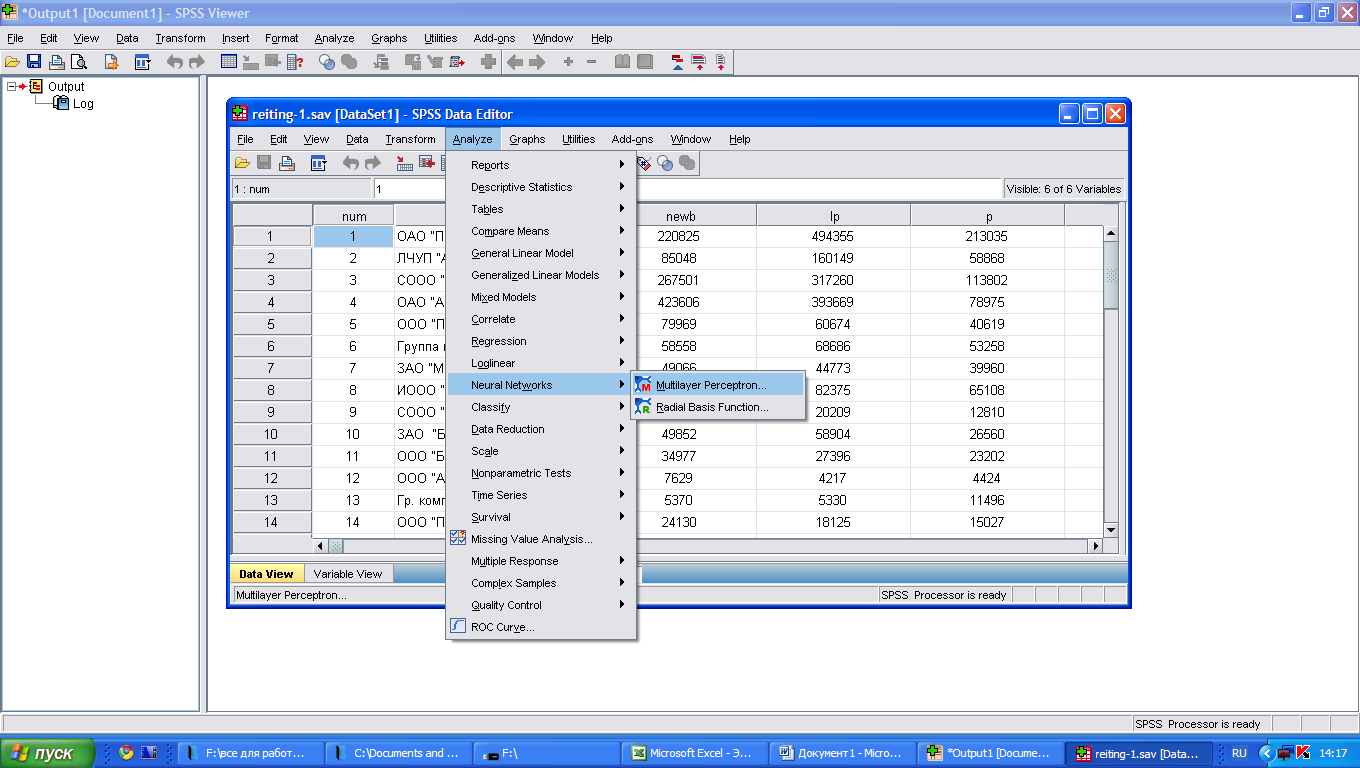
Task: Open Graphs menu in Data Editor
Action: click(x=527, y=139)
